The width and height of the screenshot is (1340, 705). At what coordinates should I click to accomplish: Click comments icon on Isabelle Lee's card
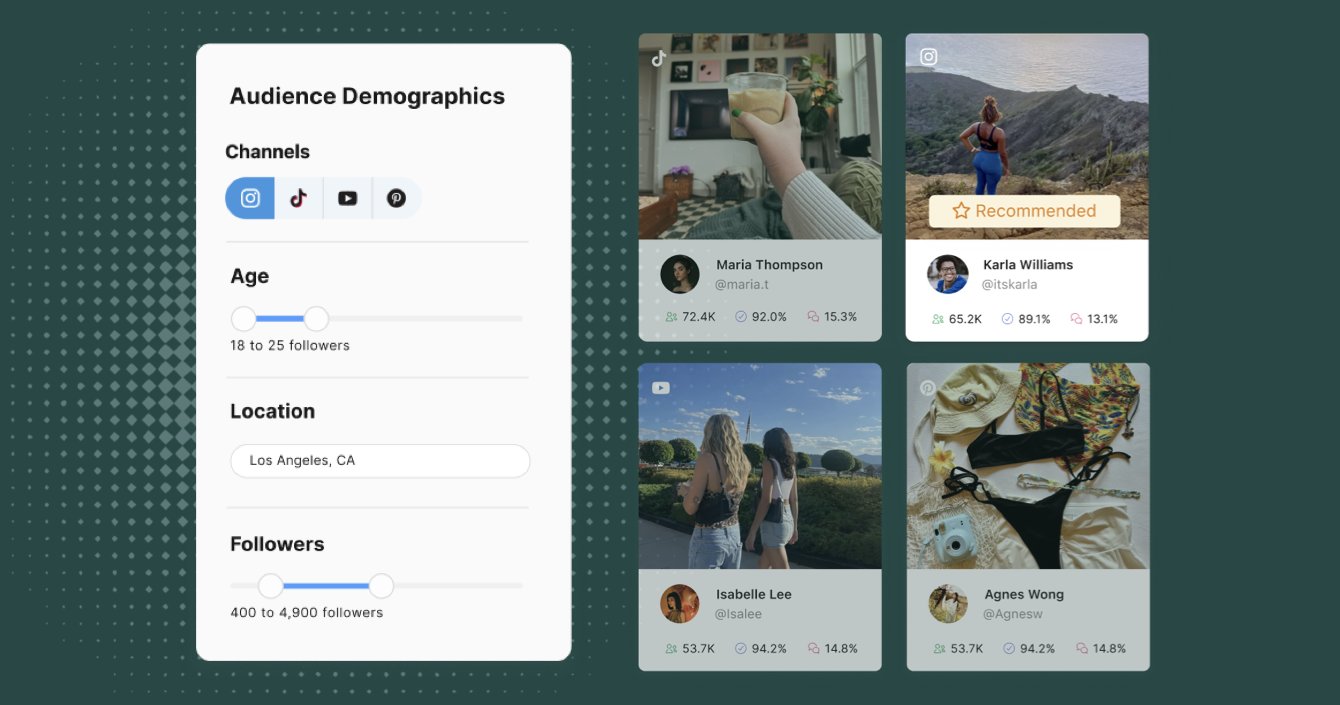tap(814, 649)
